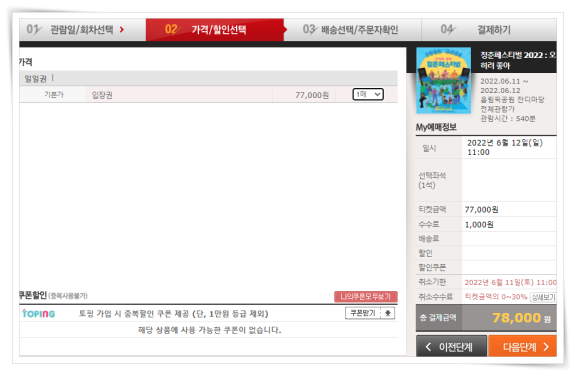Click the 상세보기 cancellation fee button
576x376 pixels.
(543, 297)
